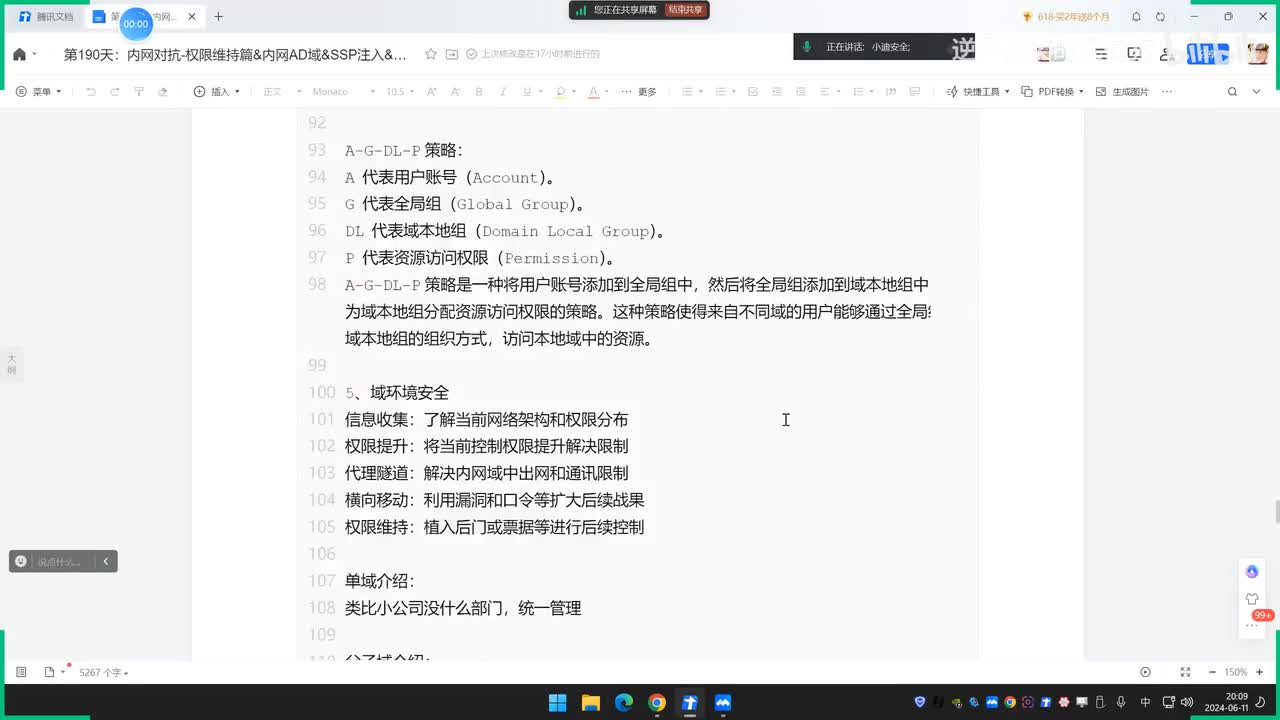Zoom out with the minus button
This screenshot has height=720, width=1280.
point(1212,672)
